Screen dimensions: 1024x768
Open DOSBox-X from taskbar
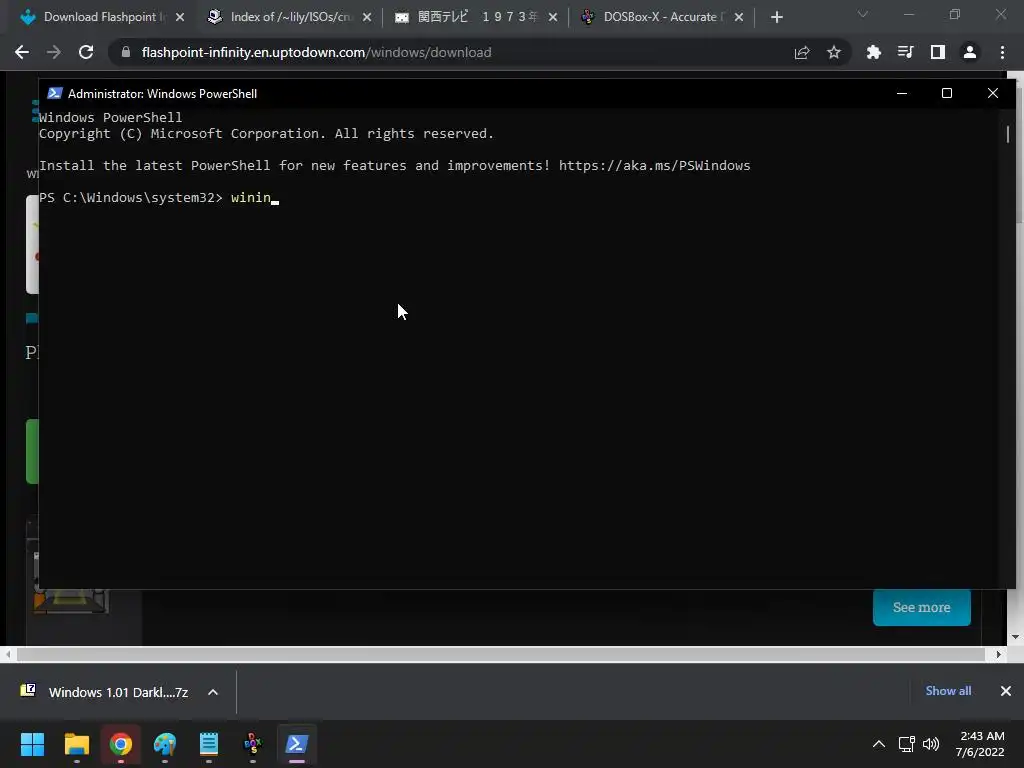[253, 744]
